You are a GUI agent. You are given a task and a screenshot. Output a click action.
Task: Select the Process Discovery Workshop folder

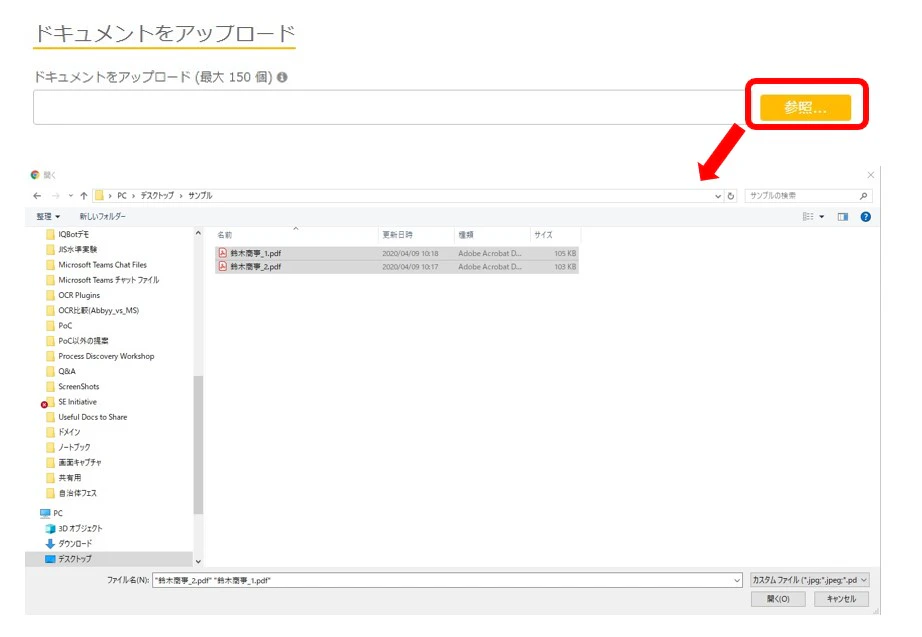(x=106, y=356)
